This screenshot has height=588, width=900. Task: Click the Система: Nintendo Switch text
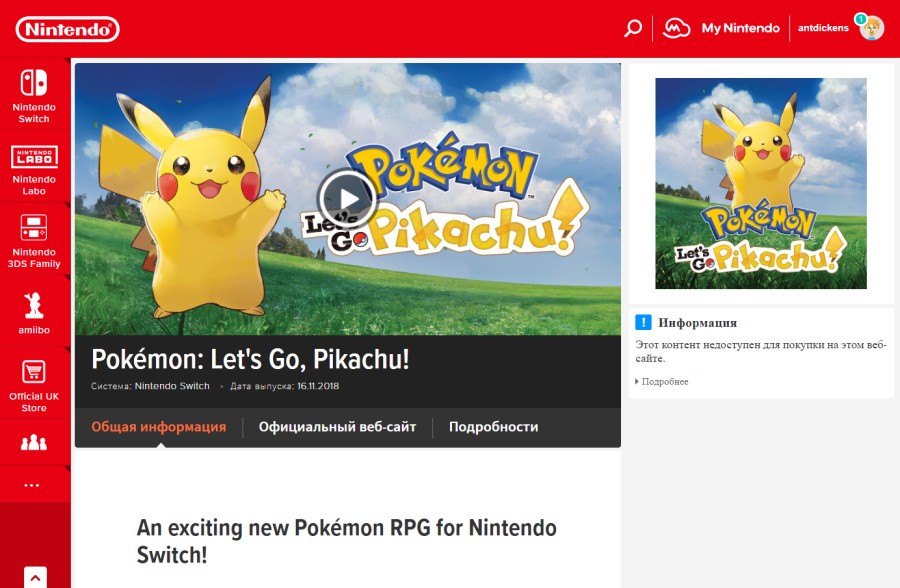coord(150,386)
